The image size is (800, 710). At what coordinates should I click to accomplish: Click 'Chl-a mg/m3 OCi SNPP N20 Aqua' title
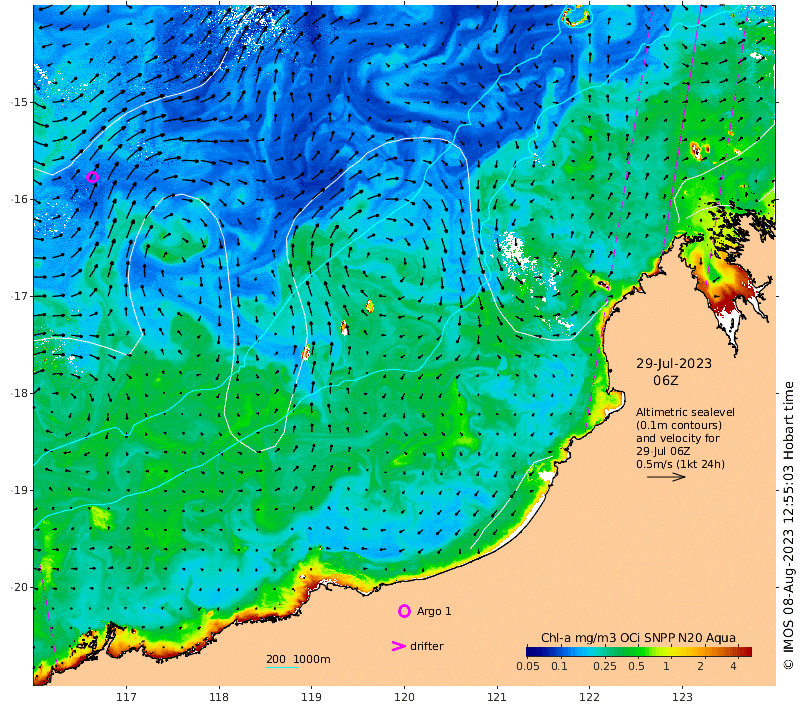tap(638, 638)
